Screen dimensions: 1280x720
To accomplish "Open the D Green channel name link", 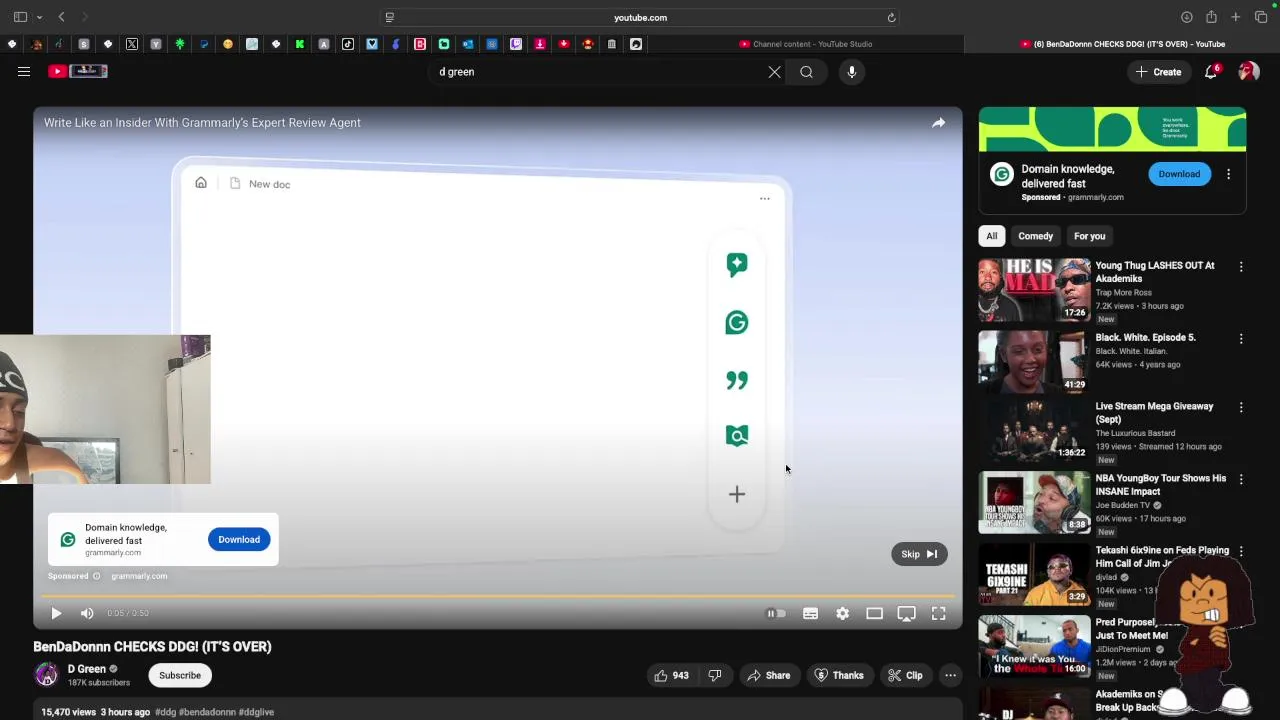I will [87, 669].
